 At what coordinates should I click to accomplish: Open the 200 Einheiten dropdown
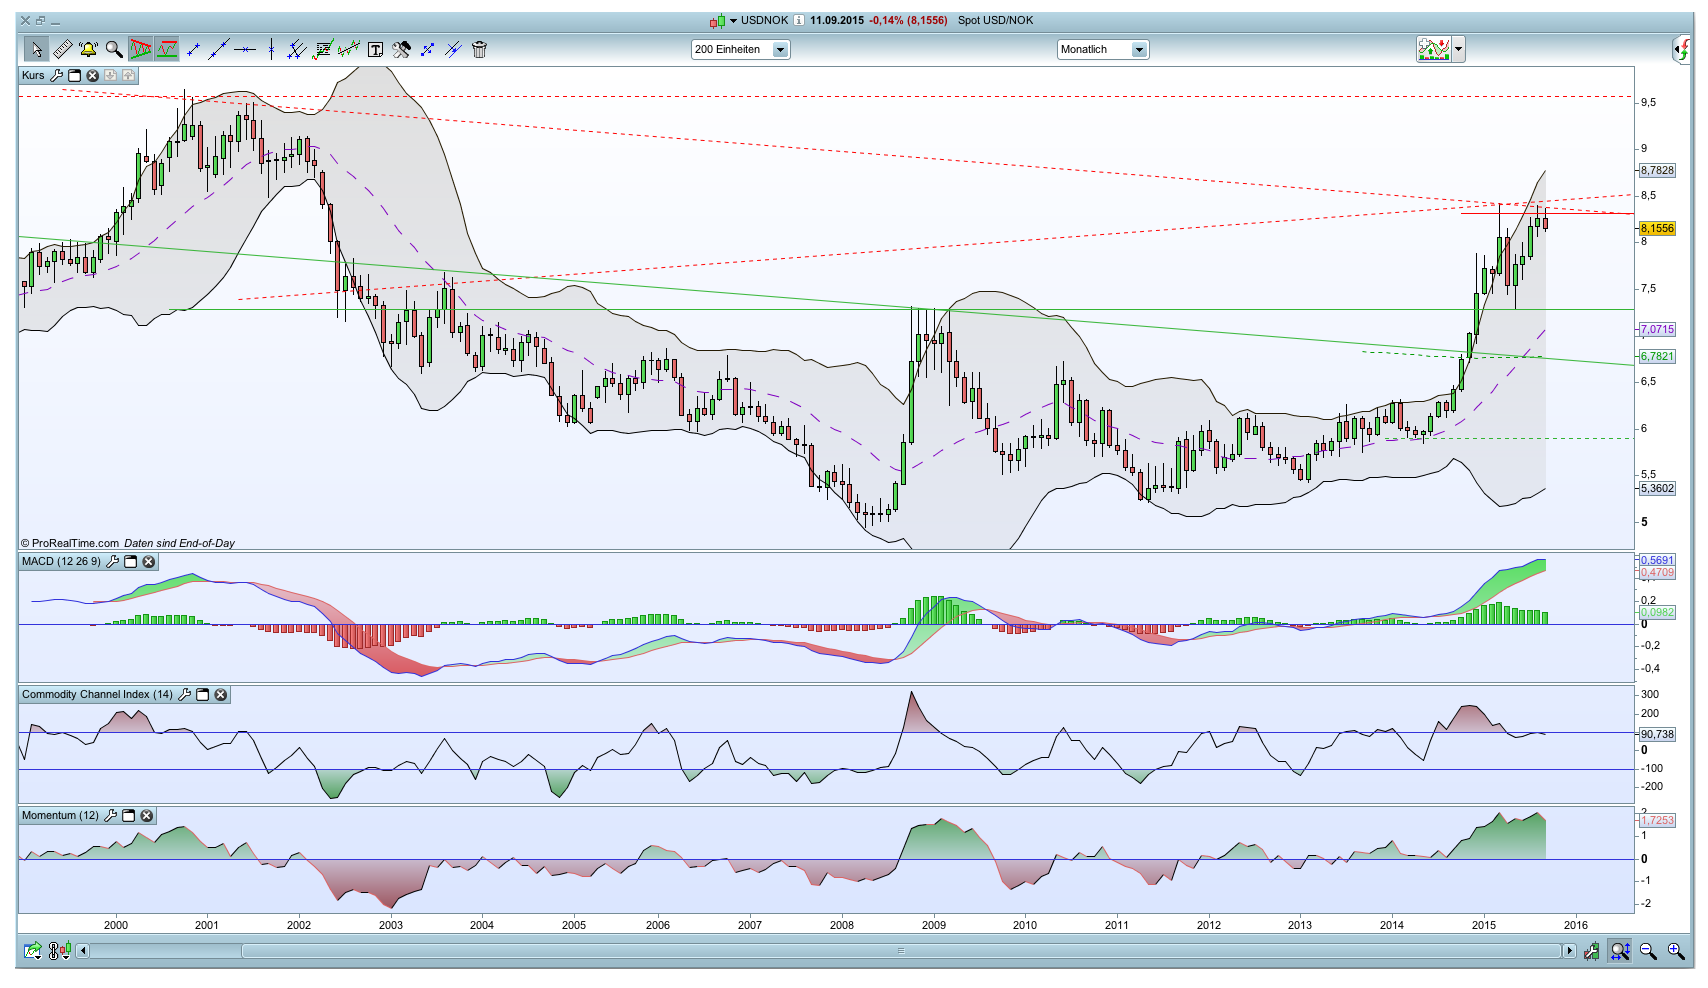click(x=780, y=50)
